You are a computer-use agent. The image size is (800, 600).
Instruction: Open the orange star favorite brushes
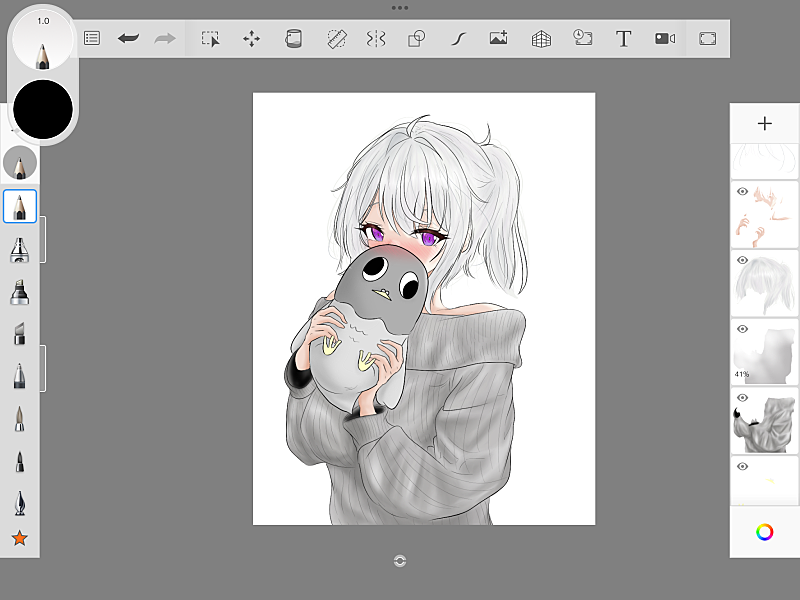click(19, 538)
